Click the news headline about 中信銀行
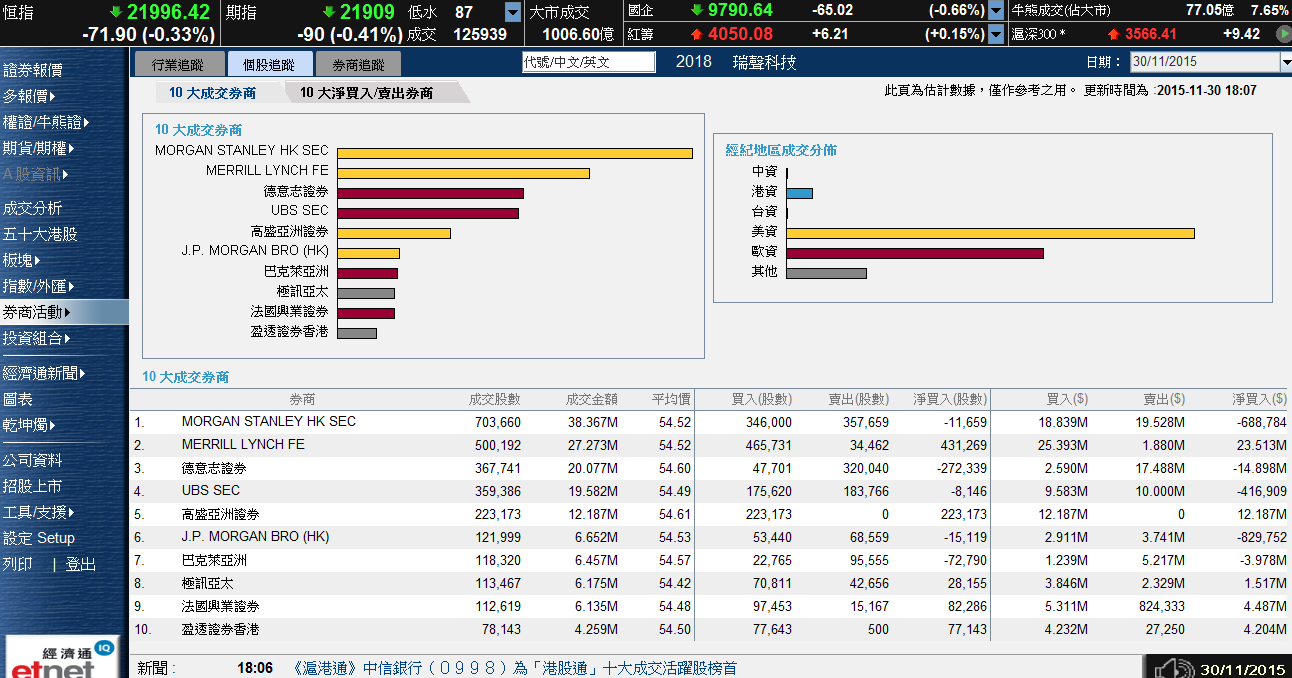Viewport: 1292px width, 678px height. 514,668
